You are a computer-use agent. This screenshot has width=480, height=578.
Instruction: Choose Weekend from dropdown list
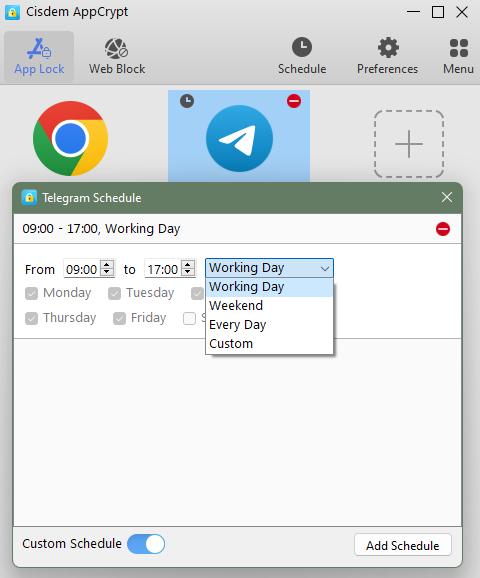click(269, 306)
